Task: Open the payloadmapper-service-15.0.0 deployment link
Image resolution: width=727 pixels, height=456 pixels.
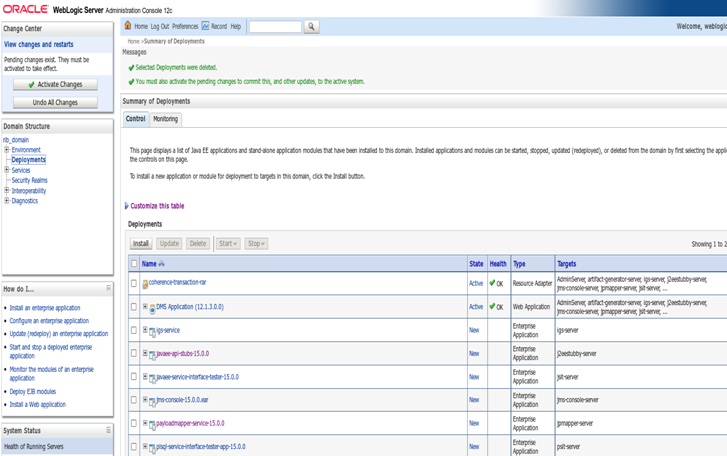Action: 190,423
